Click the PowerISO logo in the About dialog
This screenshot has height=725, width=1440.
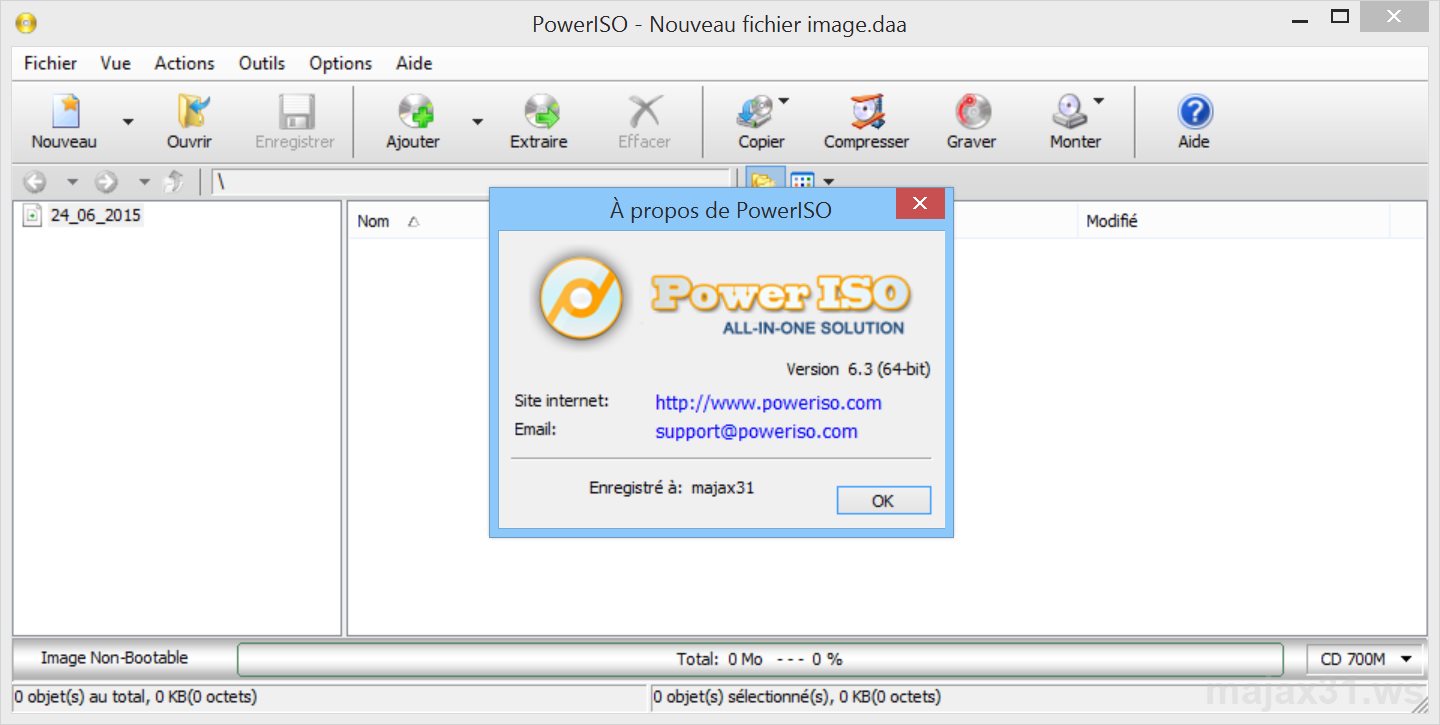point(581,298)
